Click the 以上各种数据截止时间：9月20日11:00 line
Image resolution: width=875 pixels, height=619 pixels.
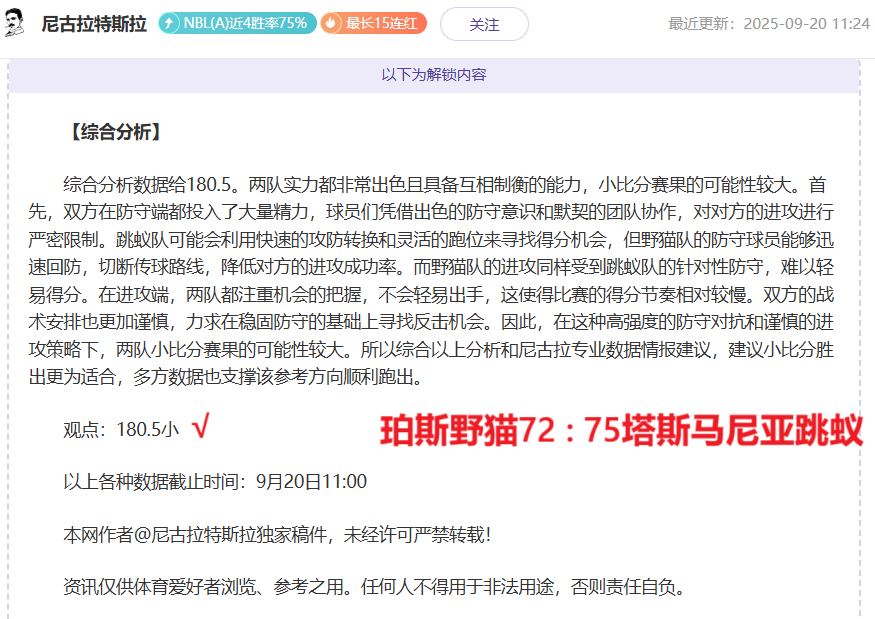[215, 481]
